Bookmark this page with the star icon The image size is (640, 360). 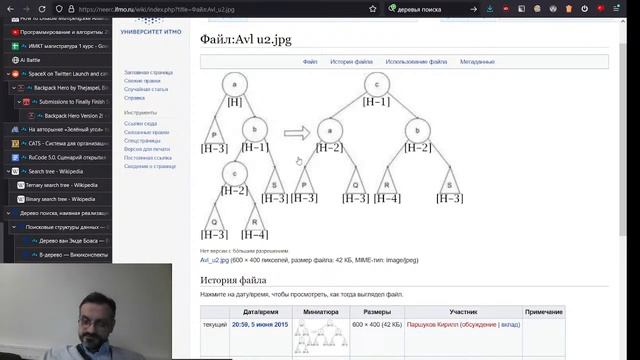(372, 9)
